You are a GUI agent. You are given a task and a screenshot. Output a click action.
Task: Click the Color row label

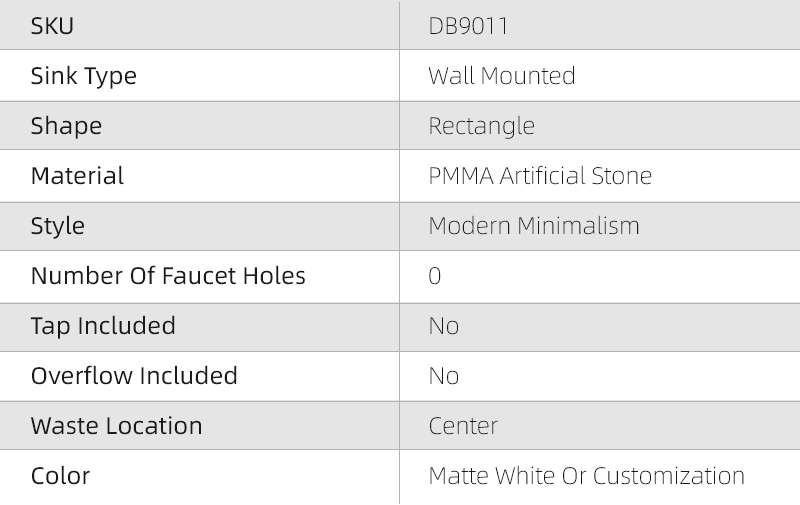tap(60, 476)
